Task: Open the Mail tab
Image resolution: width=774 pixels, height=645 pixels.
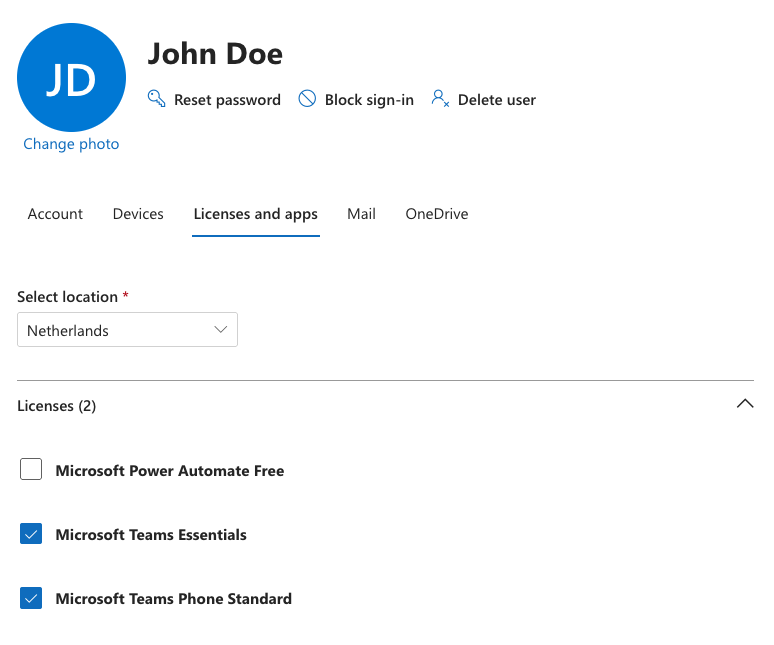Action: pyautogui.click(x=361, y=214)
